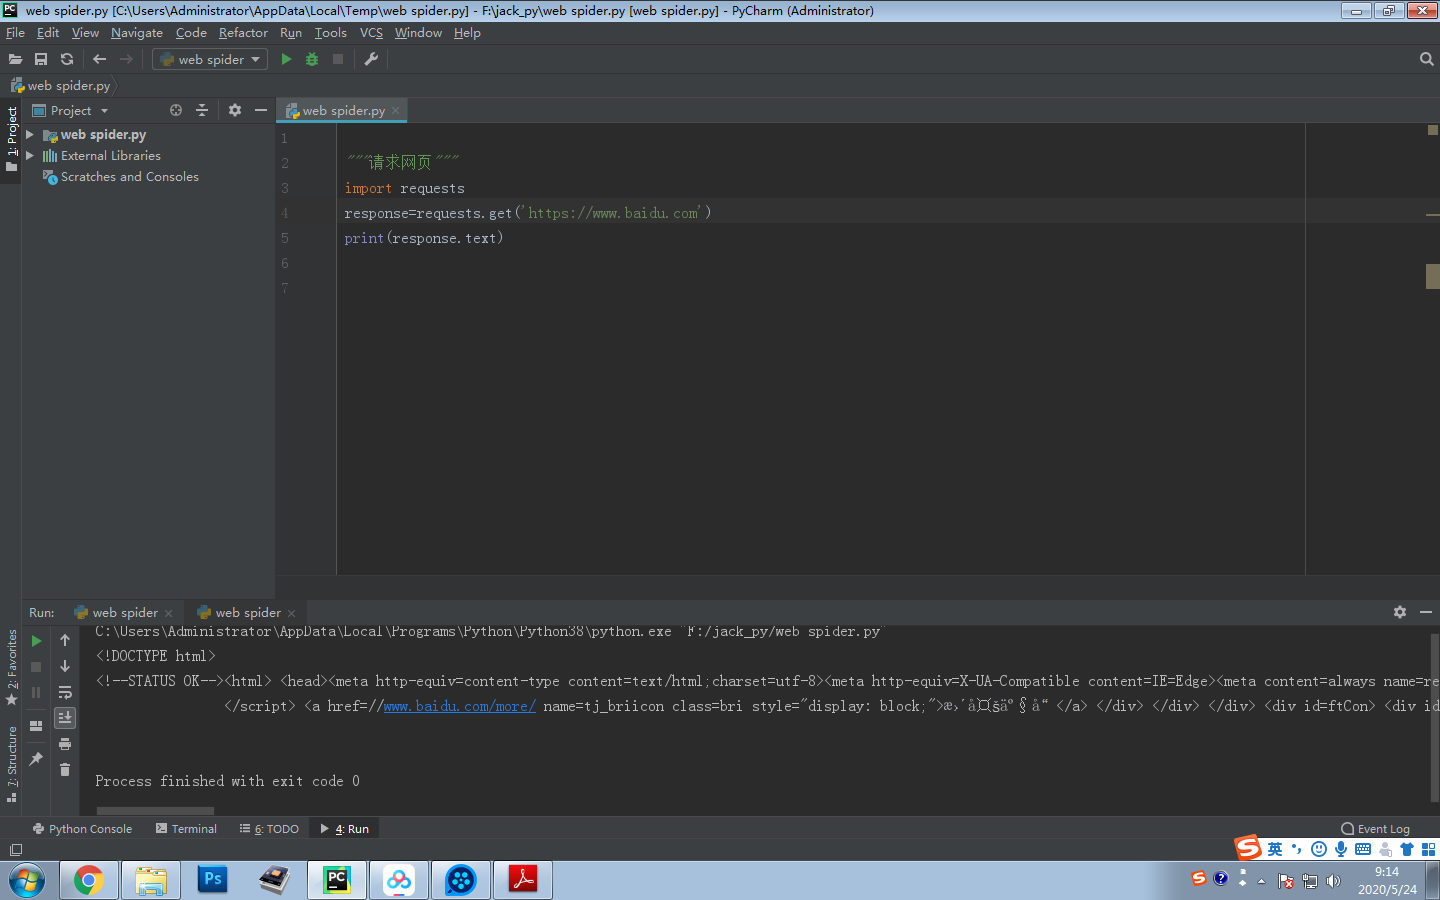Click the volume icon in system tray
The width and height of the screenshot is (1440, 900).
click(x=1333, y=881)
